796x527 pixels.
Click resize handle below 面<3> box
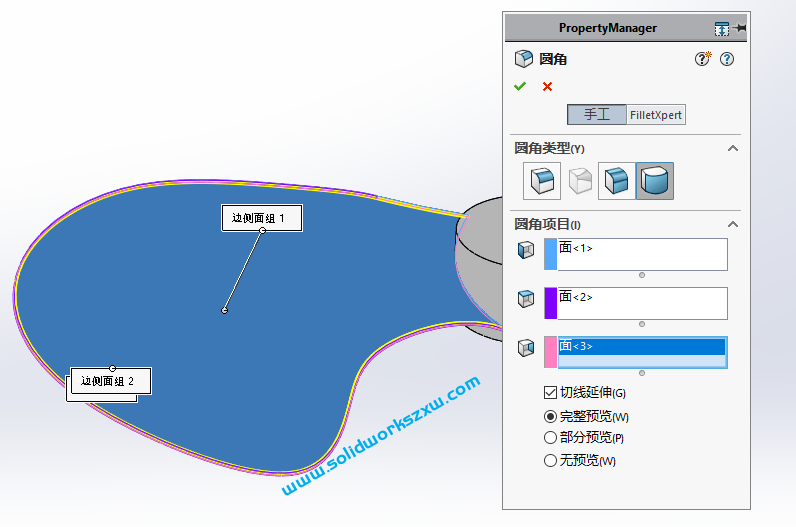[x=642, y=373]
